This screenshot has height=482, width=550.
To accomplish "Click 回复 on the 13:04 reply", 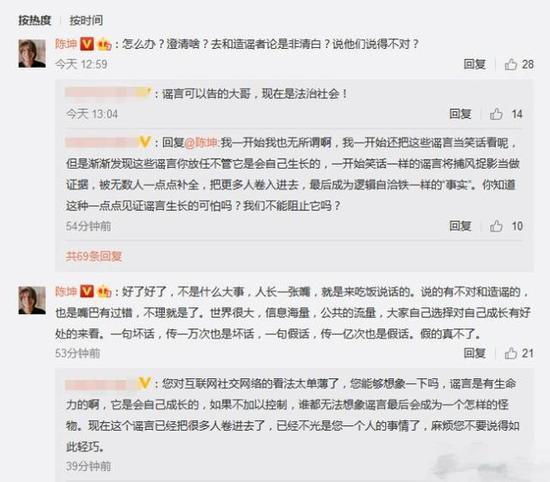I will click(460, 114).
